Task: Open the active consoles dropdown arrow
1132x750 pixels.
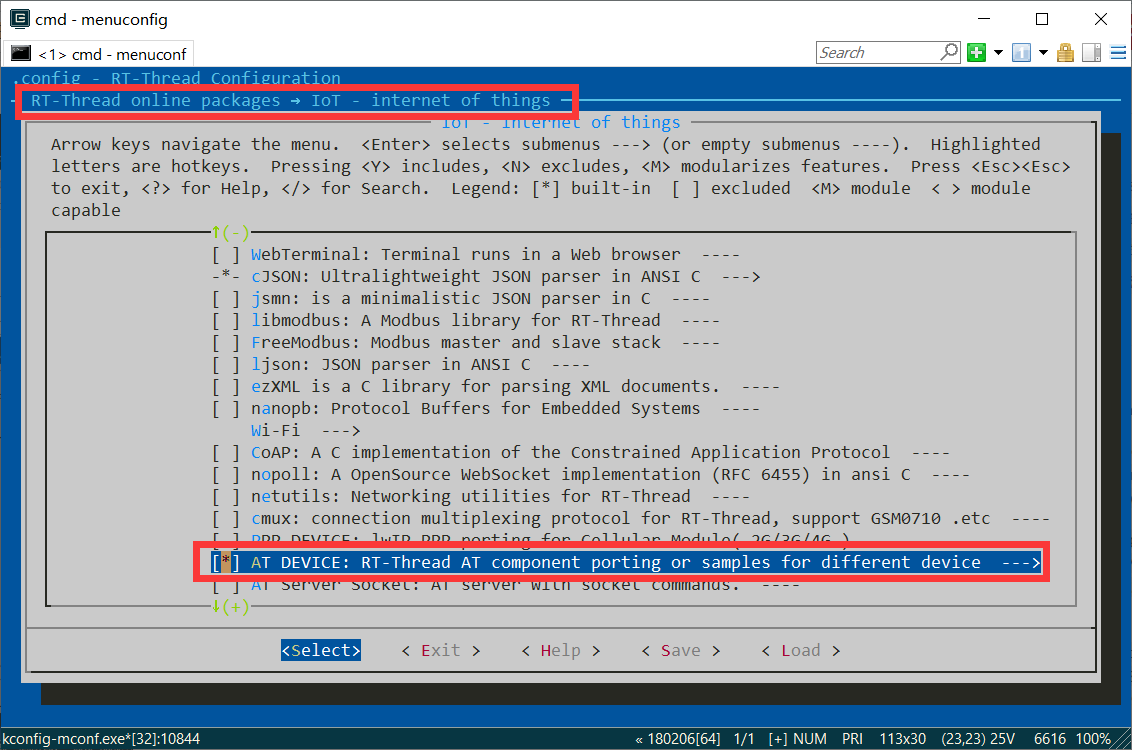Action: click(x=1044, y=52)
